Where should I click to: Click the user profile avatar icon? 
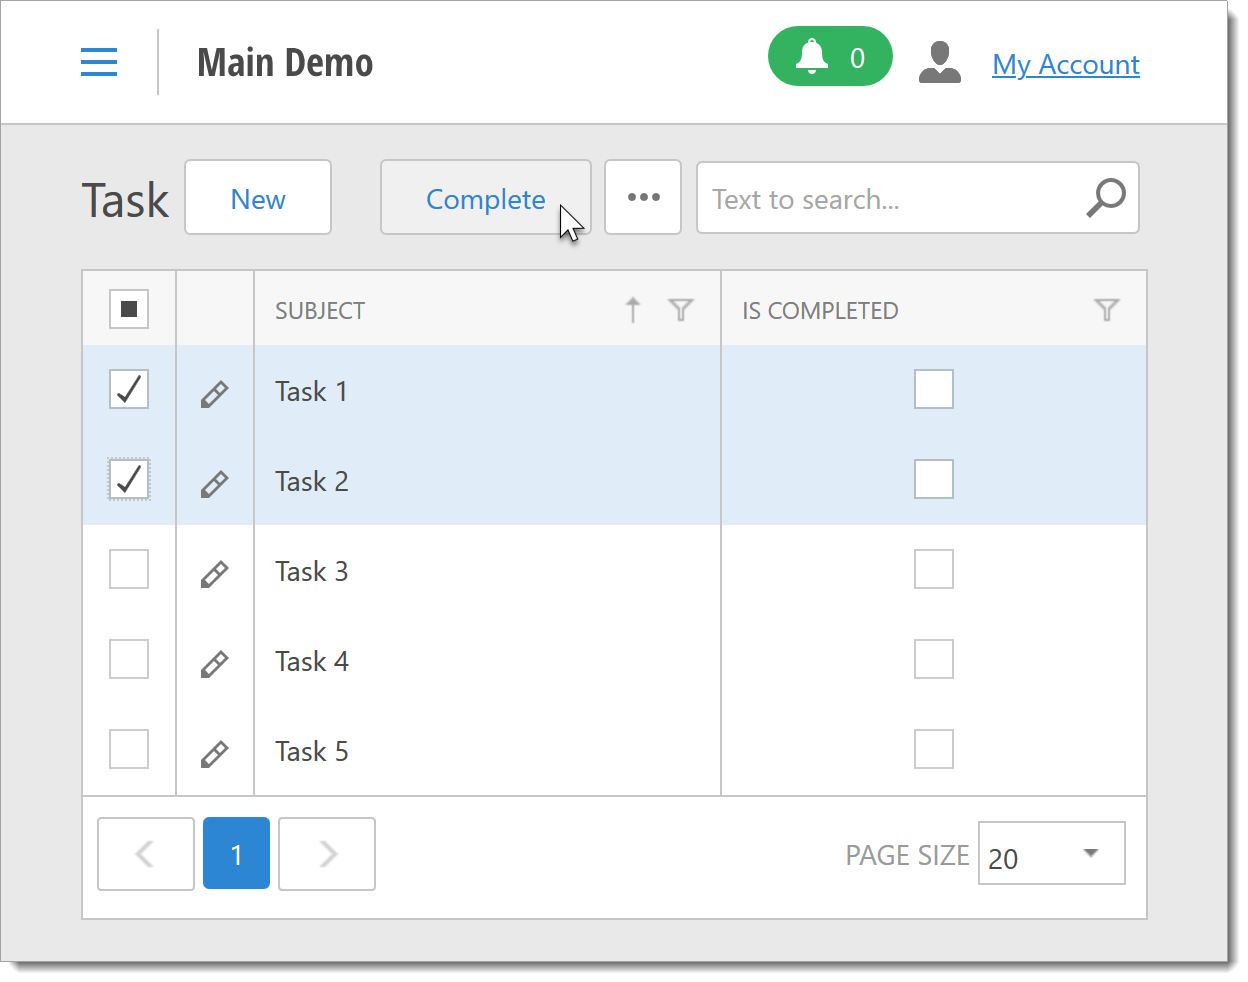tap(939, 63)
